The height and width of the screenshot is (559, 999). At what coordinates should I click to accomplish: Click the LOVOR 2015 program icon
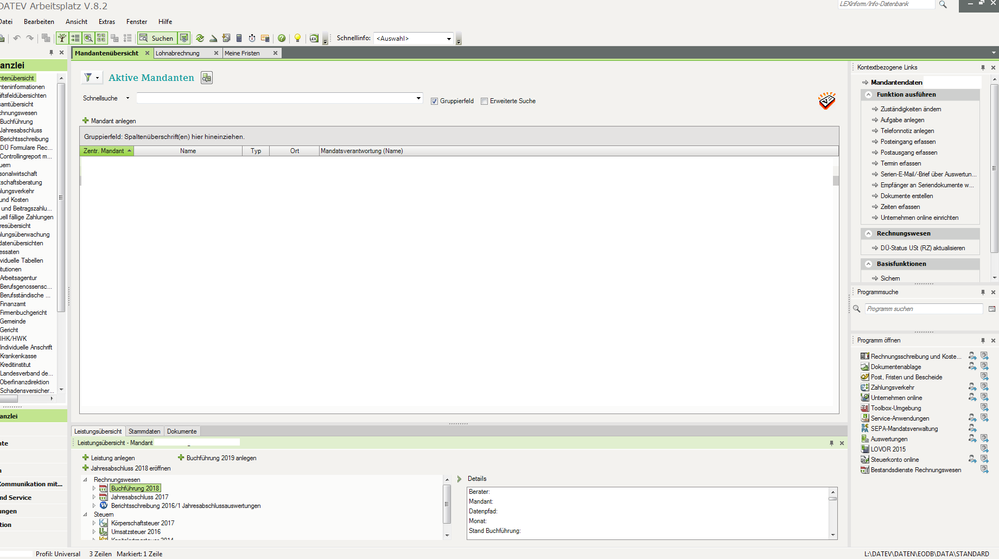click(865, 449)
